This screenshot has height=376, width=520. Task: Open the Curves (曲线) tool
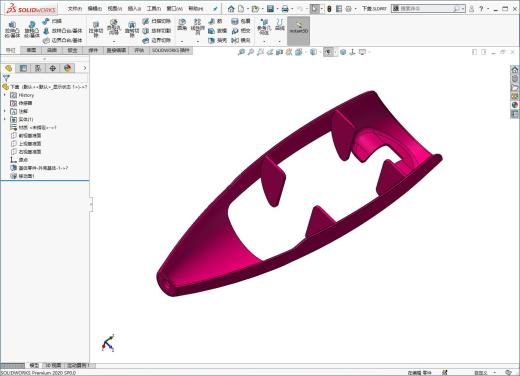280,25
